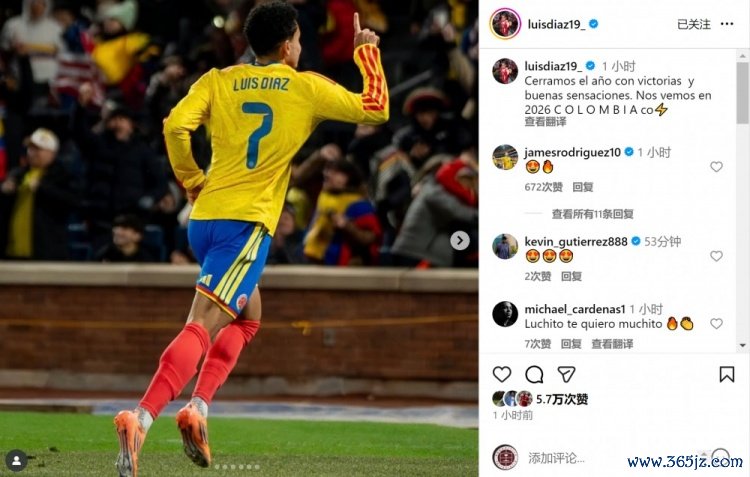This screenshot has height=477, width=750.
Task: Show translation of michael_cardenas1's comment
Action: tap(612, 344)
